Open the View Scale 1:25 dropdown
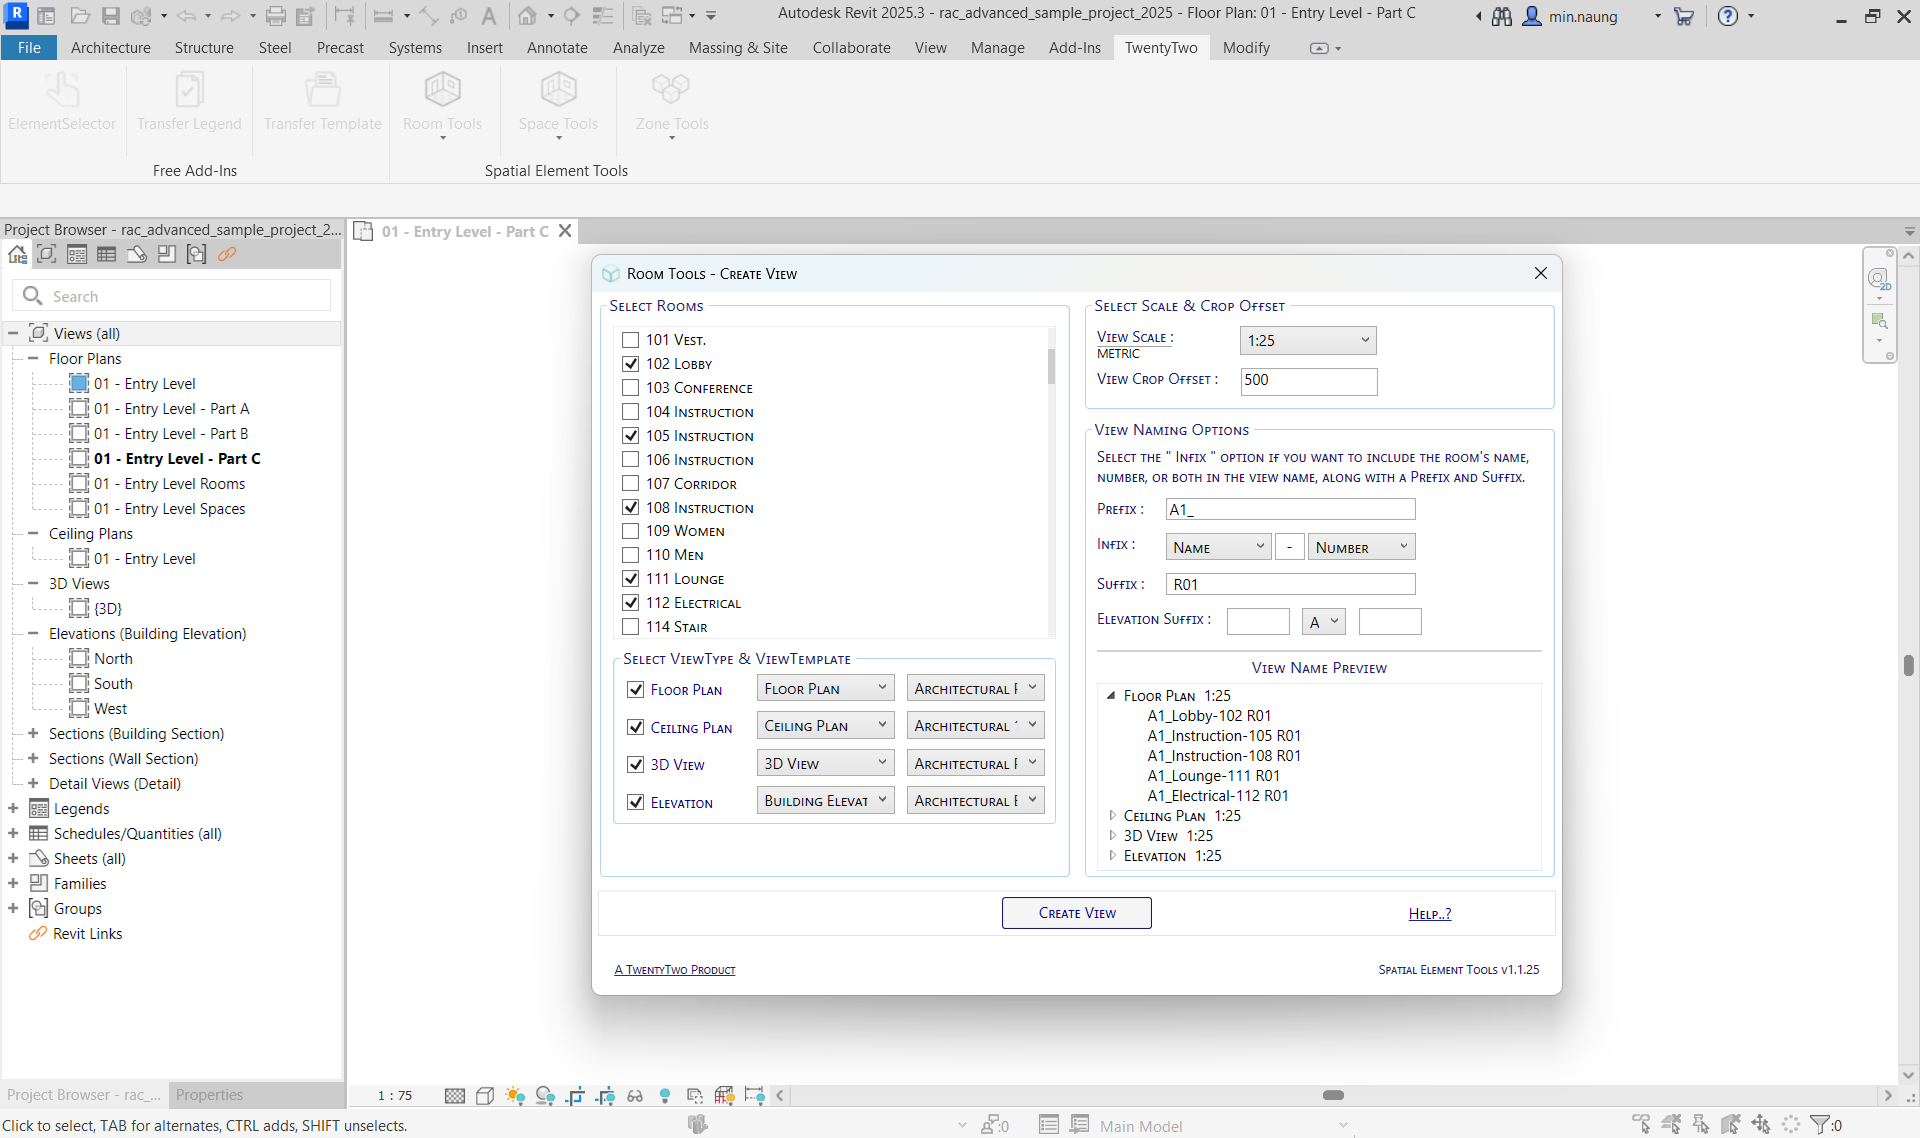The width and height of the screenshot is (1920, 1138). (x=1307, y=341)
